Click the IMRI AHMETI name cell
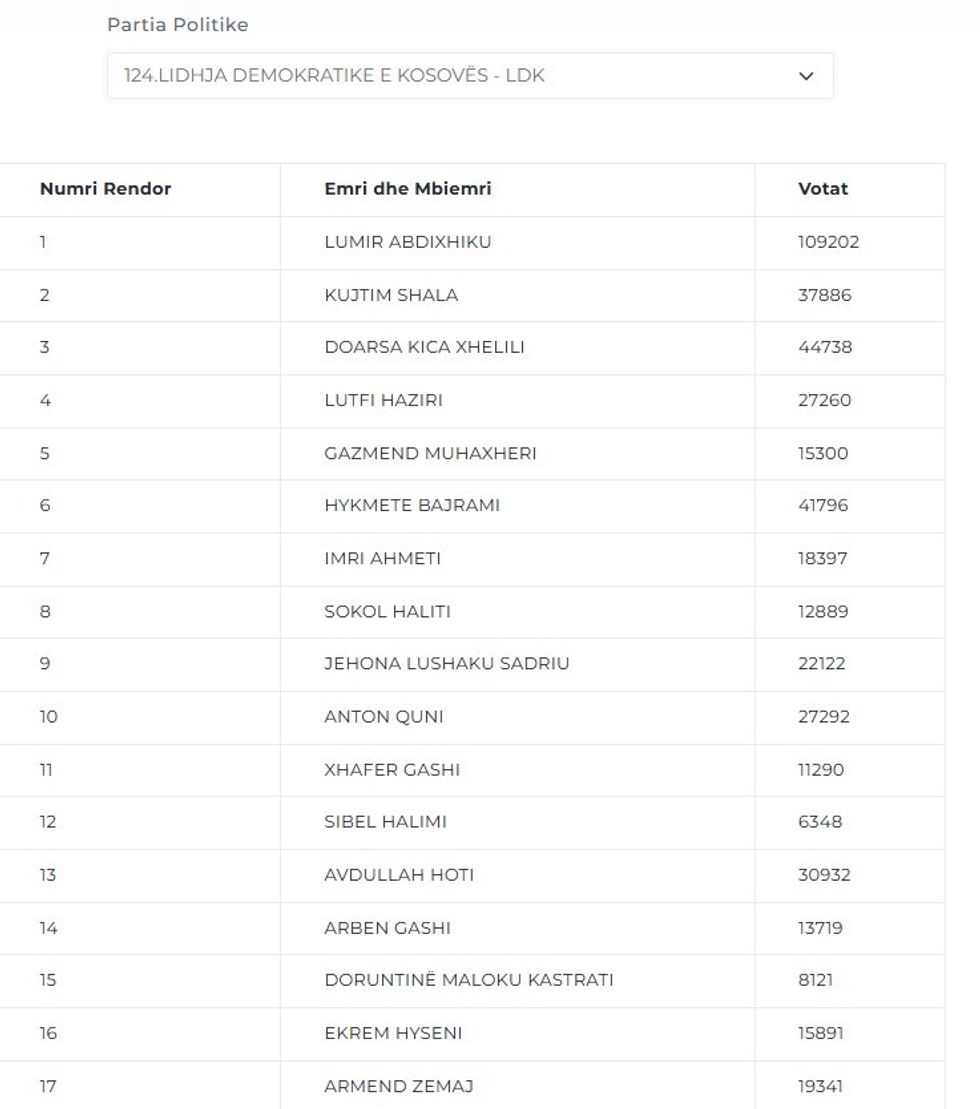 pyautogui.click(x=382, y=559)
